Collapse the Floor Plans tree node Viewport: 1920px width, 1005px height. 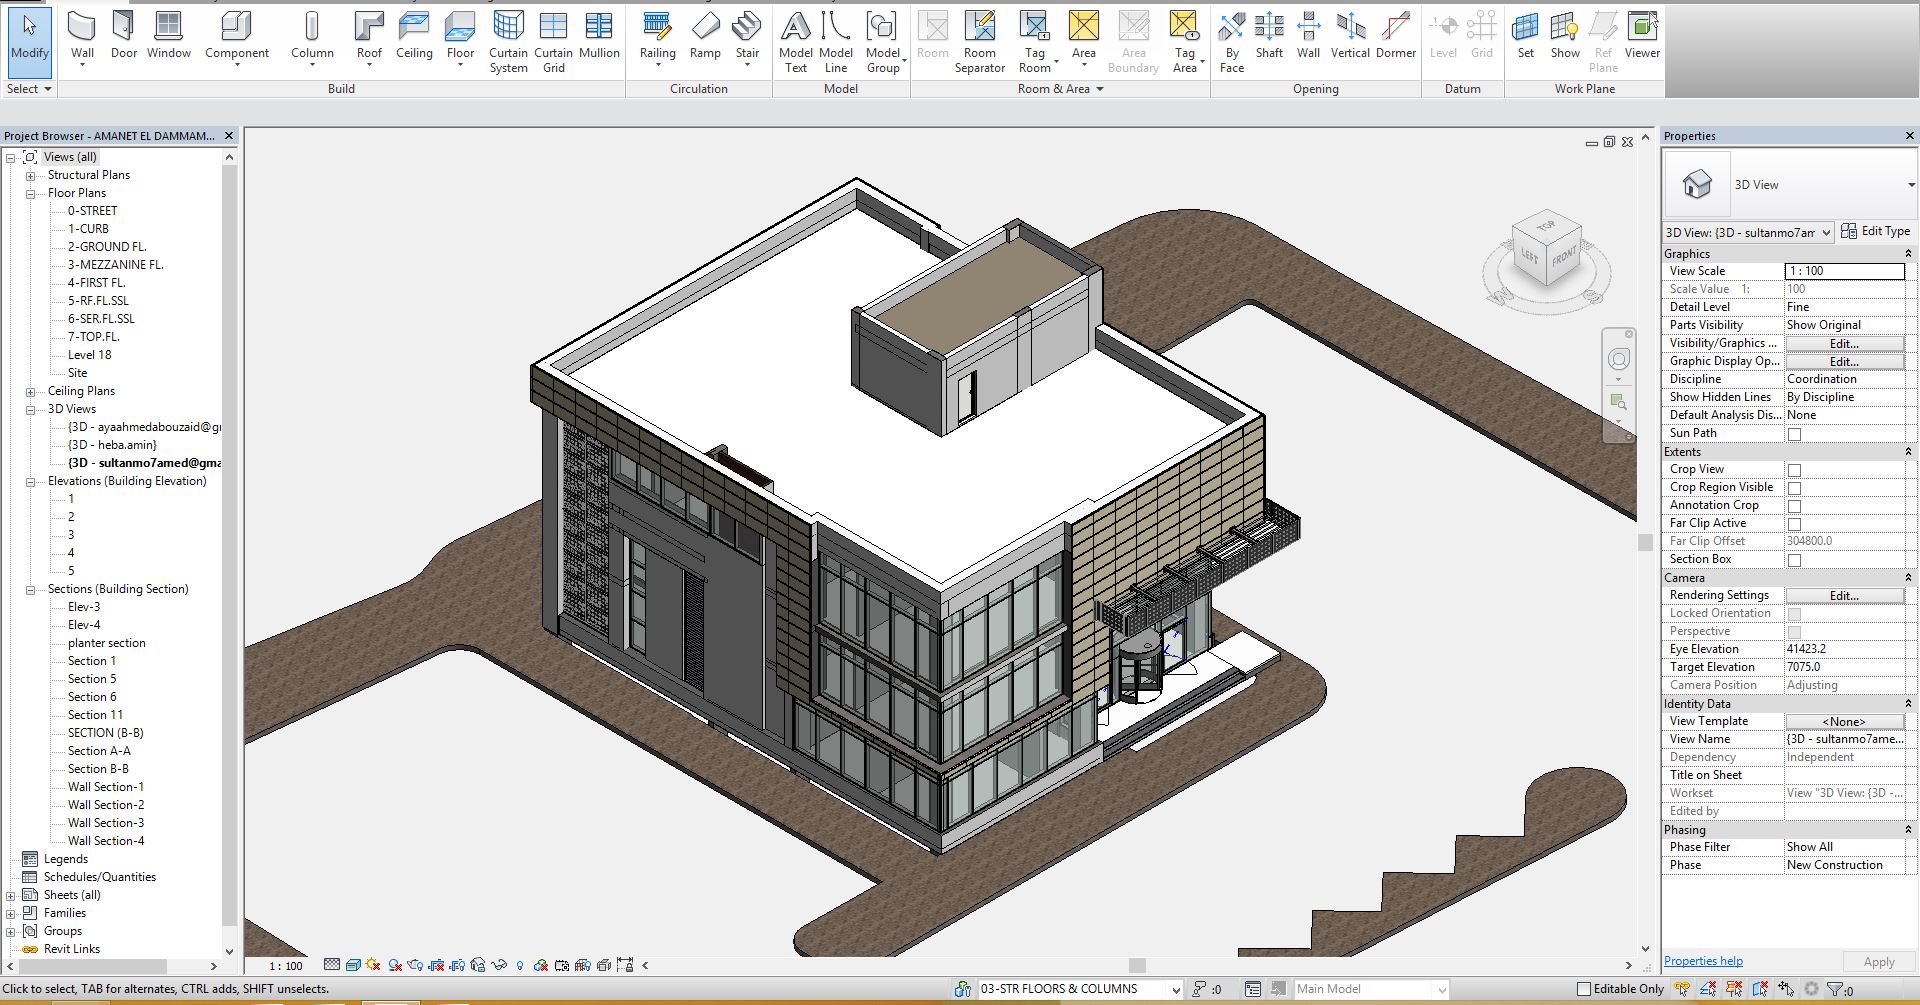[31, 193]
